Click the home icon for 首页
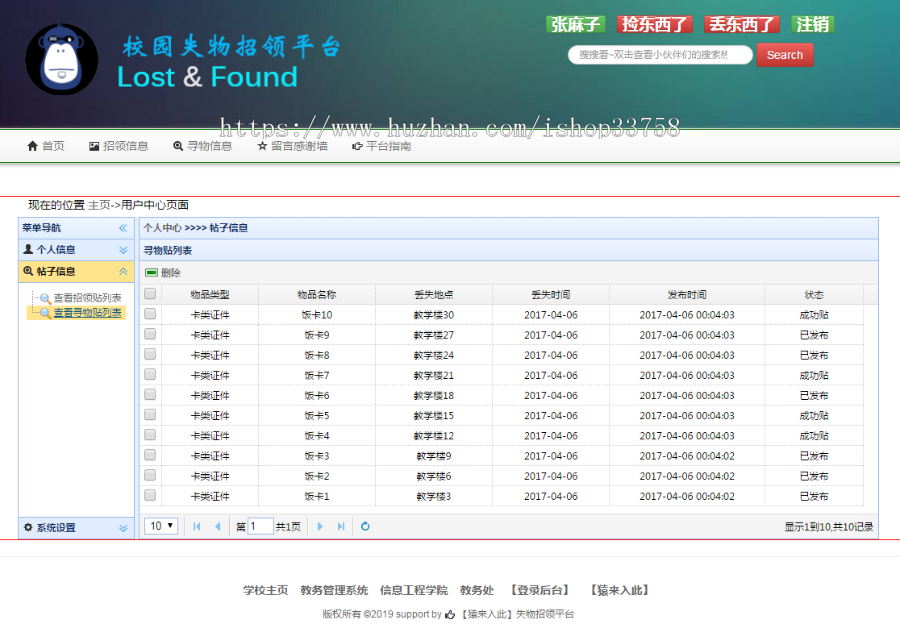Image resolution: width=900 pixels, height=624 pixels. pyautogui.click(x=32, y=146)
